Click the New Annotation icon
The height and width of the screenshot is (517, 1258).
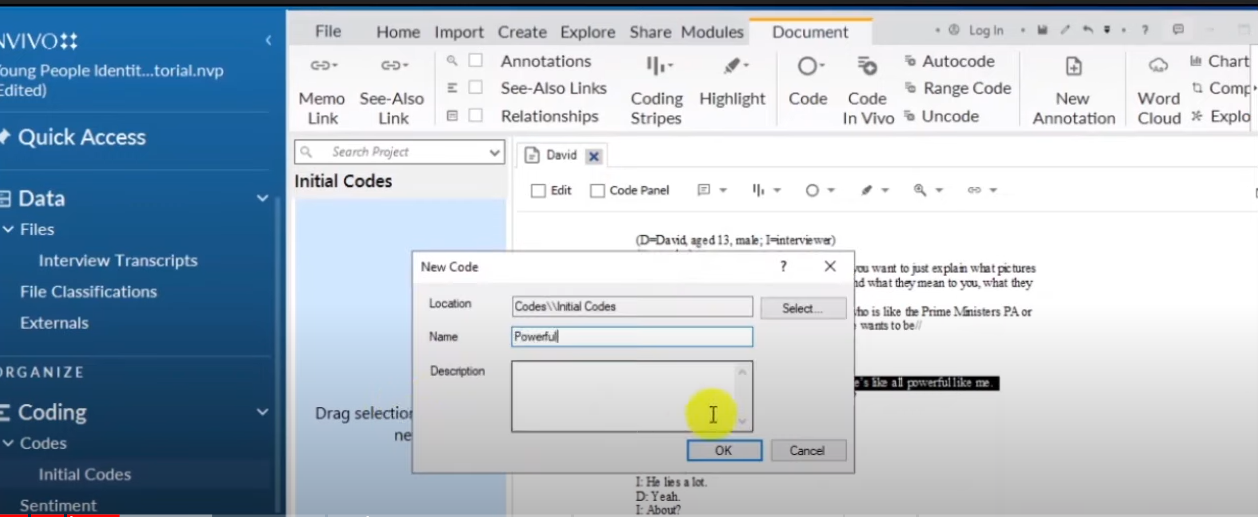click(x=1073, y=67)
